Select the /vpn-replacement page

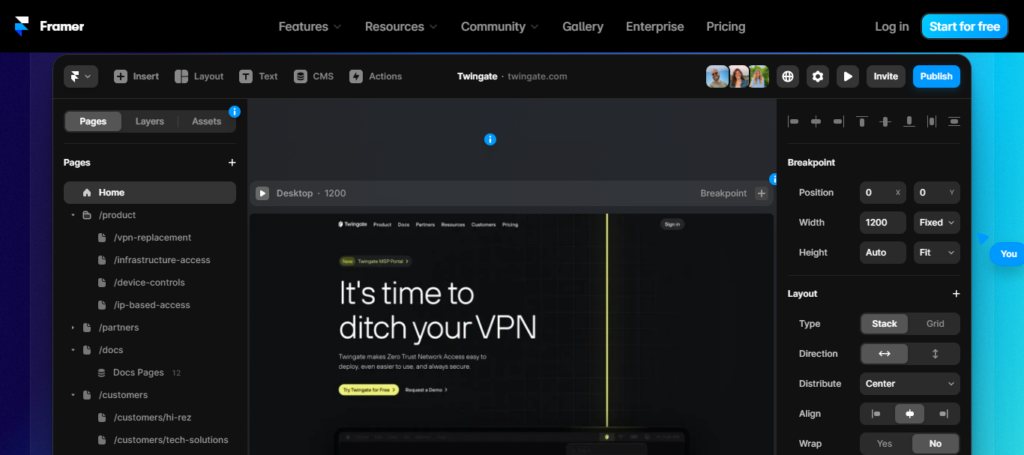tap(152, 238)
